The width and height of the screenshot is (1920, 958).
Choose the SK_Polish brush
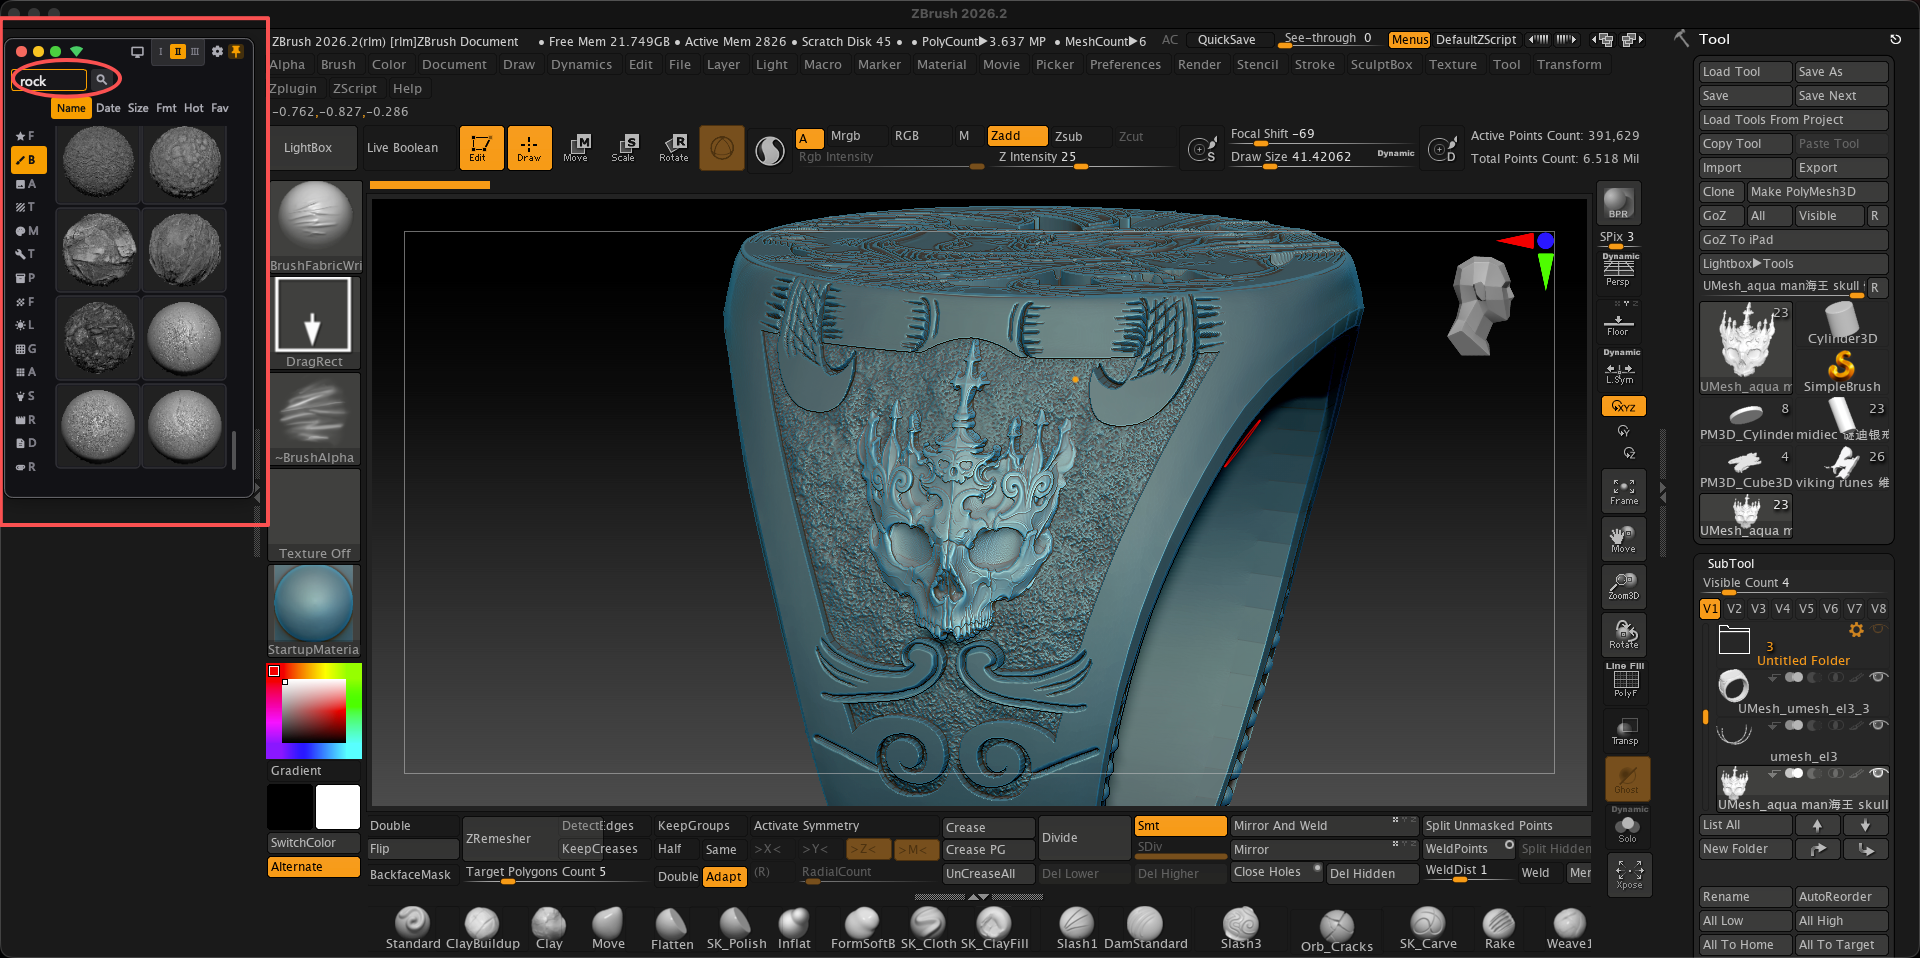pos(736,928)
